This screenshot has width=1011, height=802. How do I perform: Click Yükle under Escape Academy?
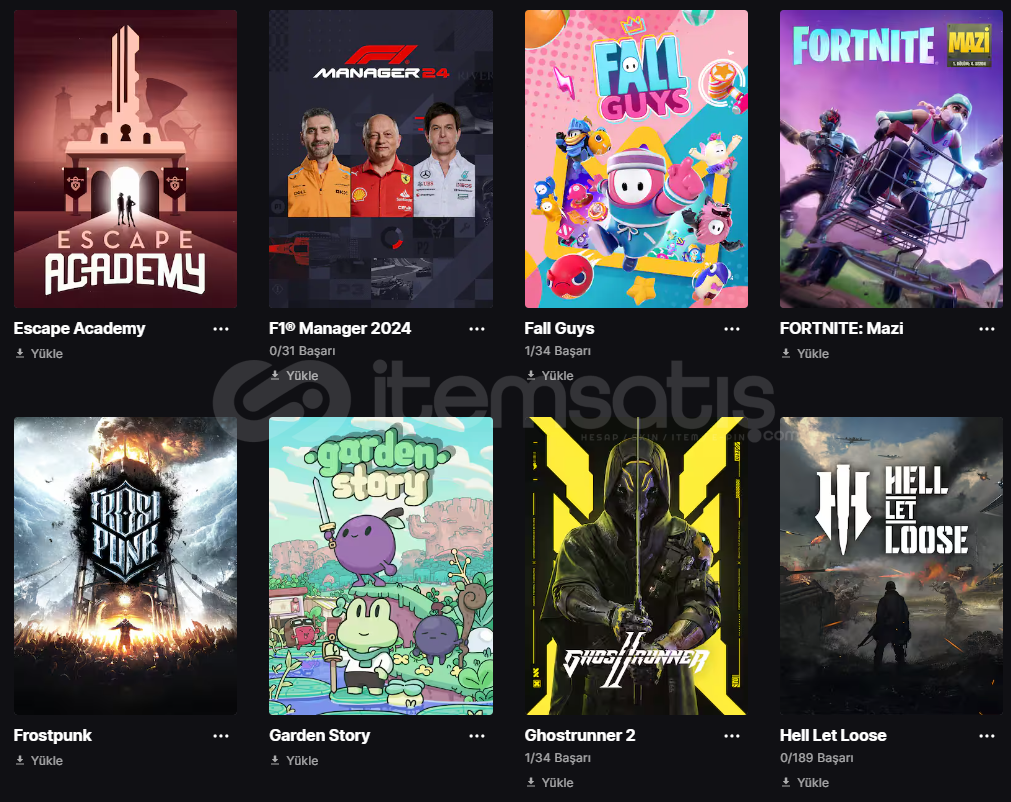39,353
